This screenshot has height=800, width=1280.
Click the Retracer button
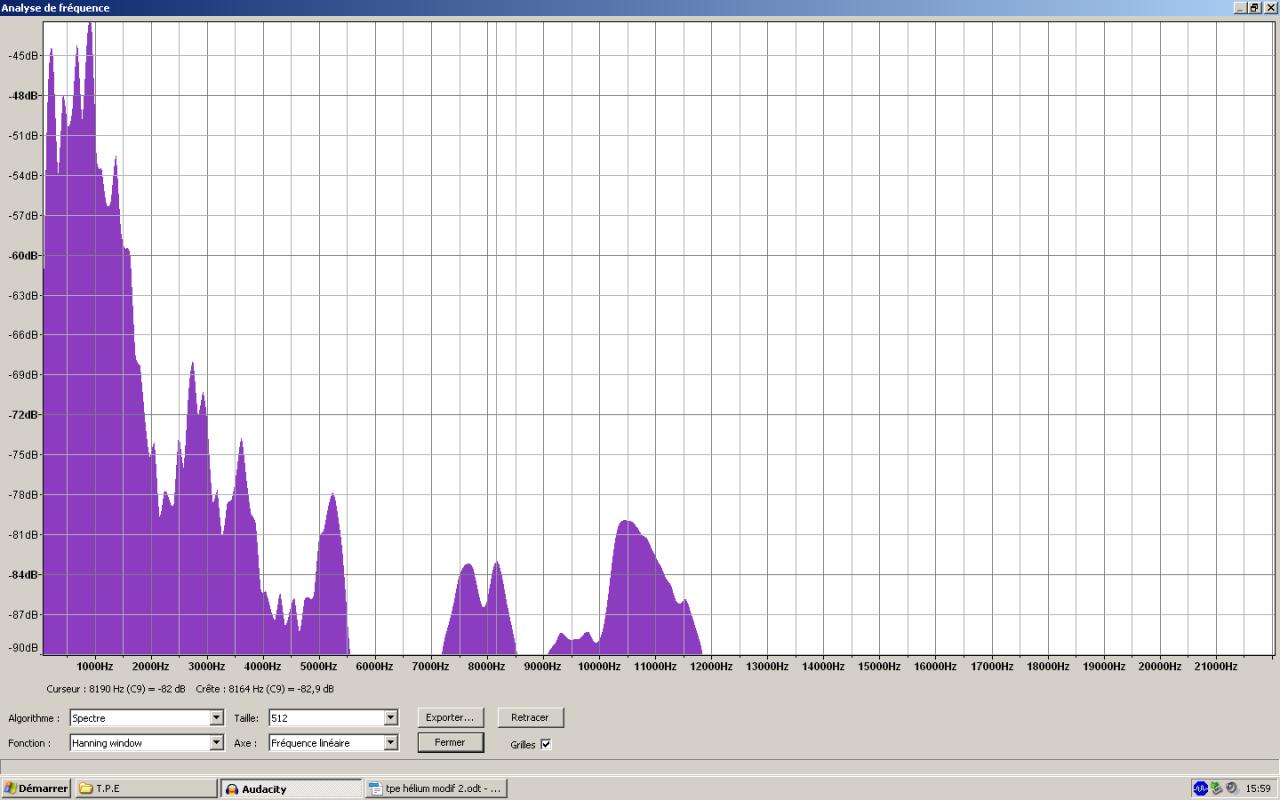tap(530, 717)
